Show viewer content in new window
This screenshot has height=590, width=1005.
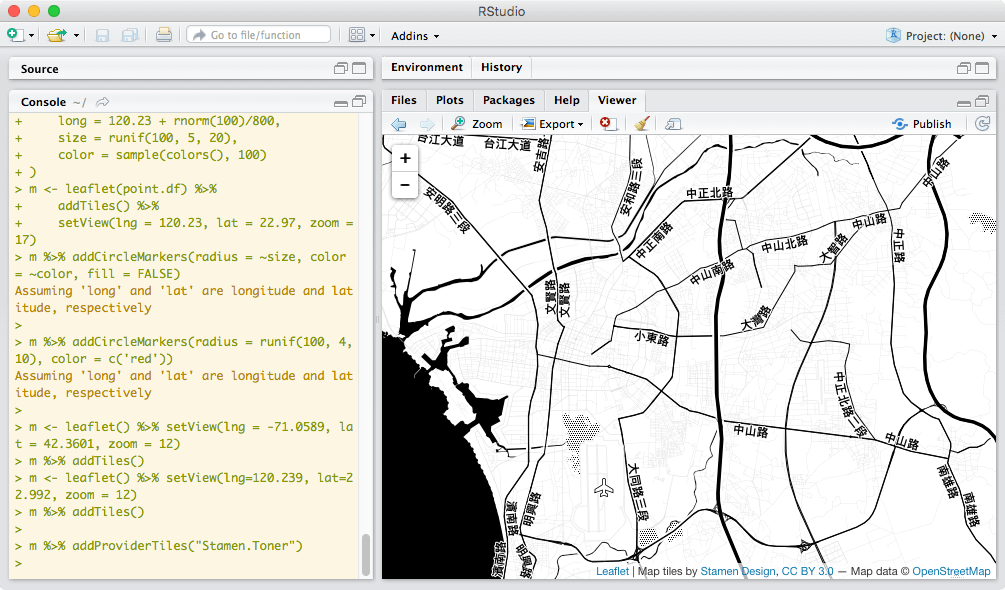[673, 124]
